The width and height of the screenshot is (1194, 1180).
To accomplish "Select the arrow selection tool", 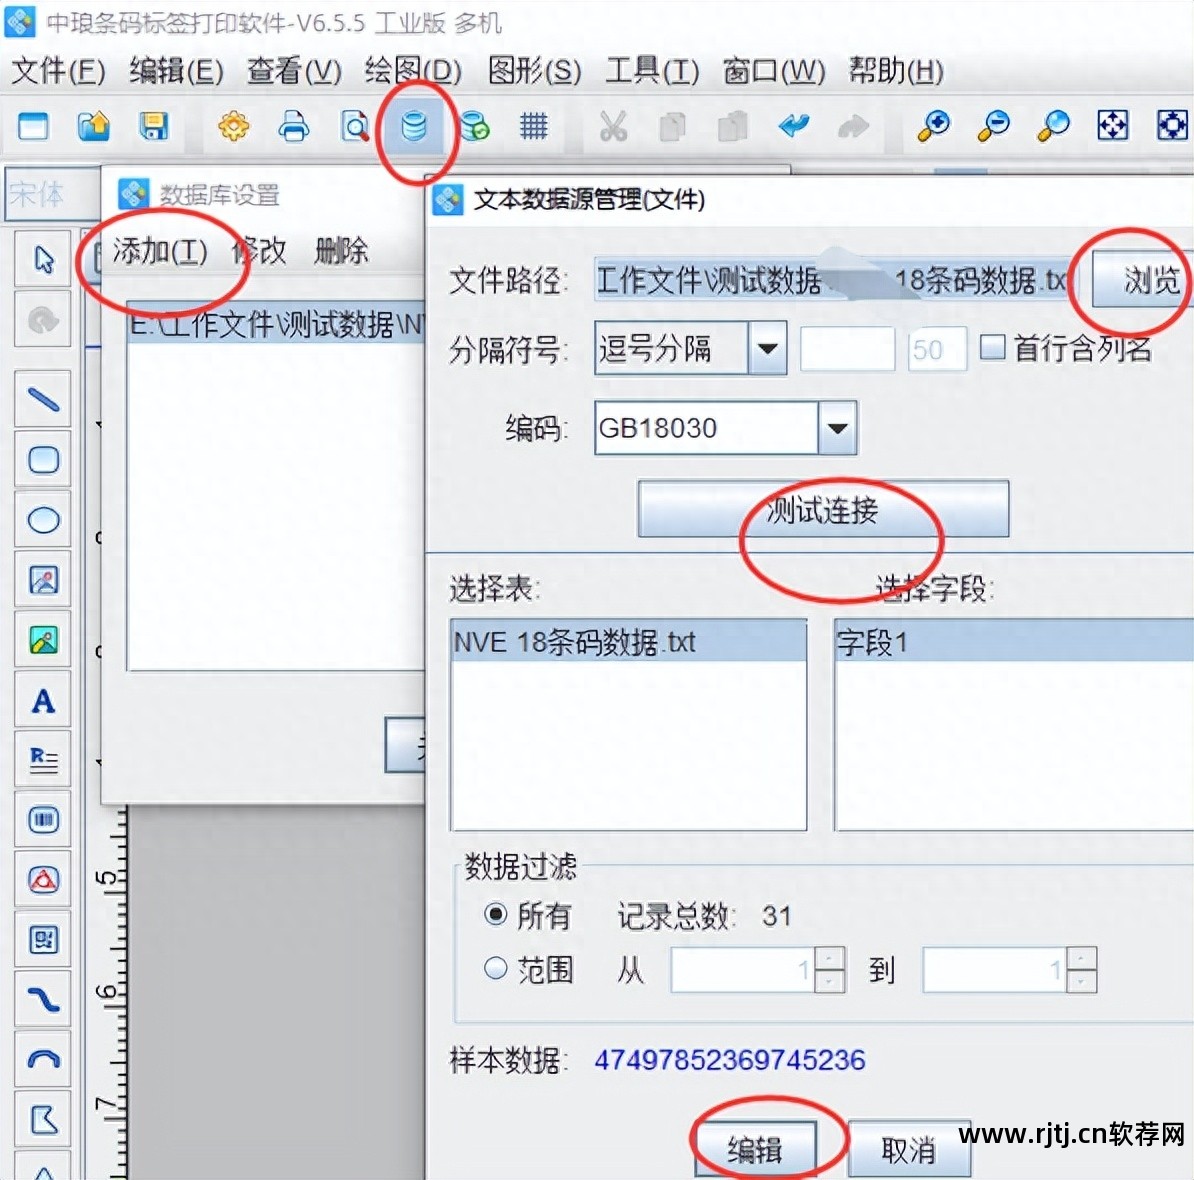I will [42, 258].
